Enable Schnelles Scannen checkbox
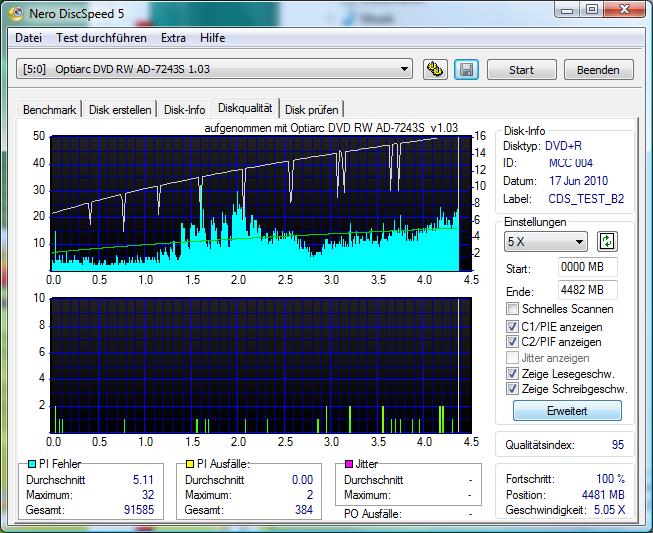The image size is (653, 533). click(x=512, y=309)
